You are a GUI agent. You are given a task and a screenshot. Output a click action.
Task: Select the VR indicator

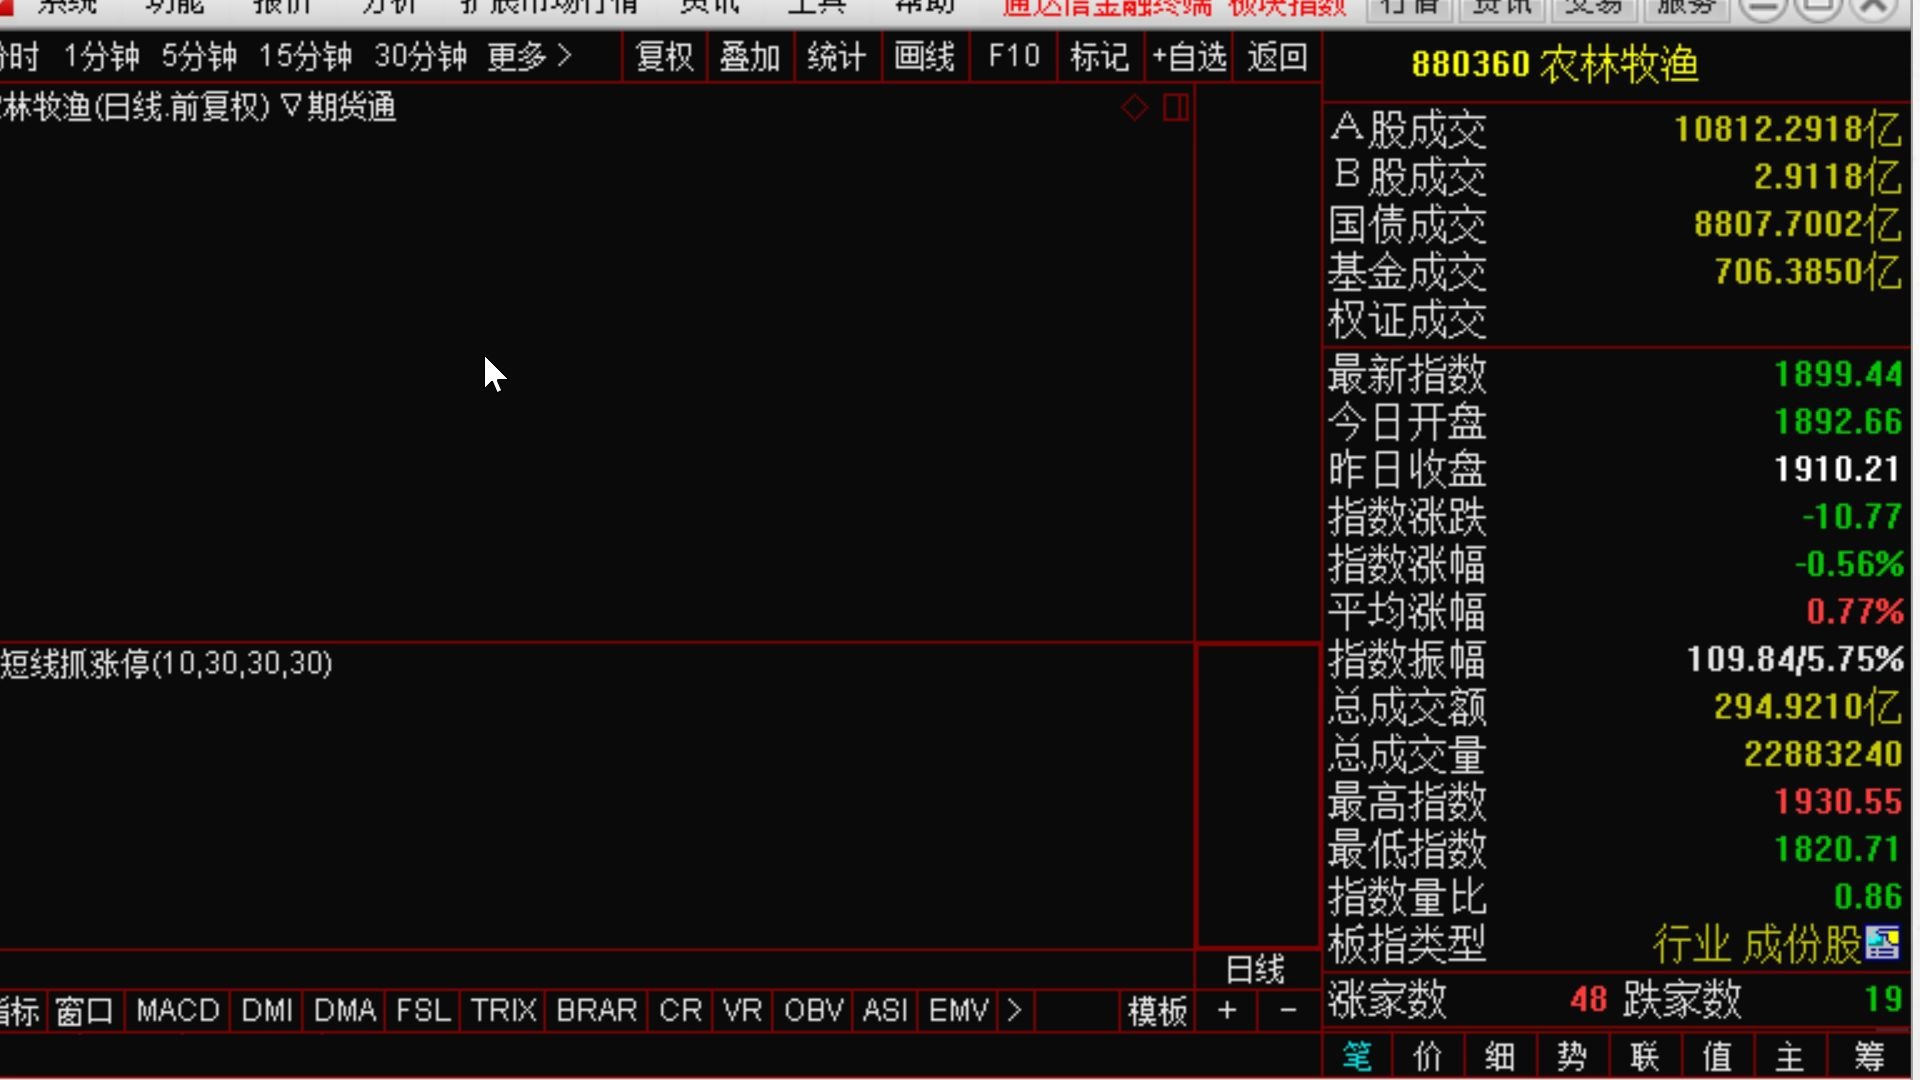point(742,1011)
